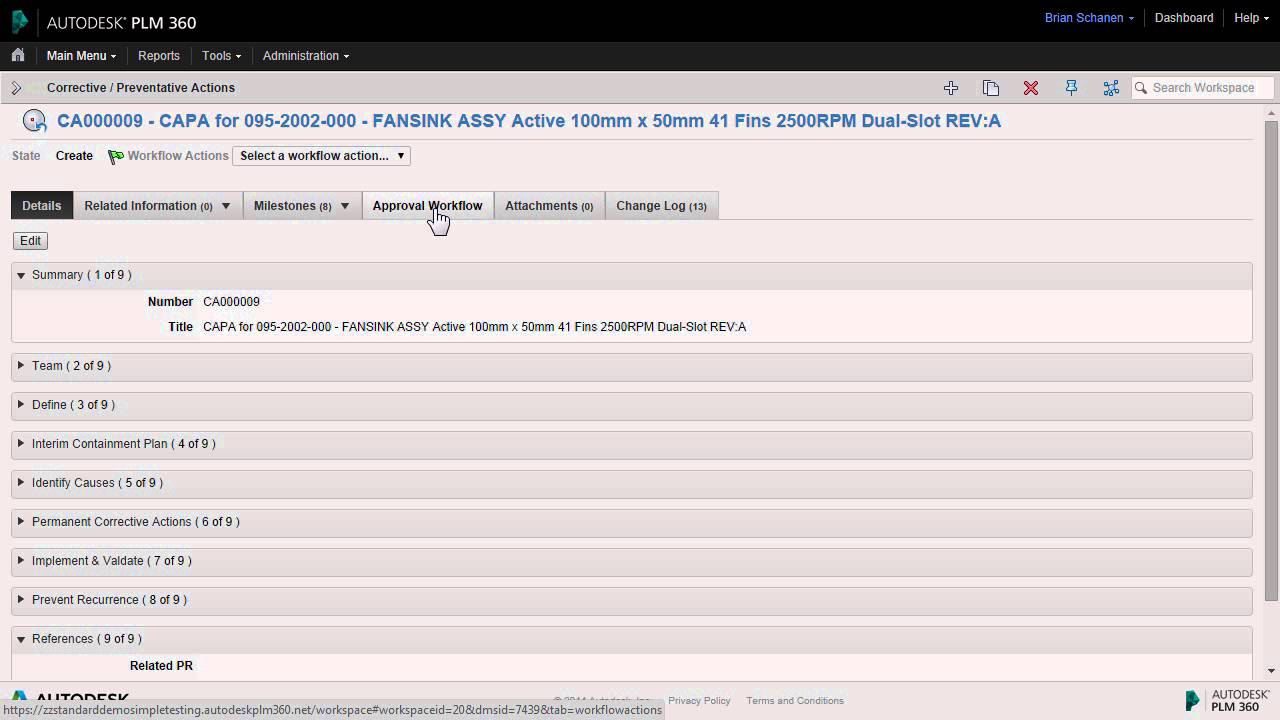Click the blue pin bookmark icon

point(1071,88)
